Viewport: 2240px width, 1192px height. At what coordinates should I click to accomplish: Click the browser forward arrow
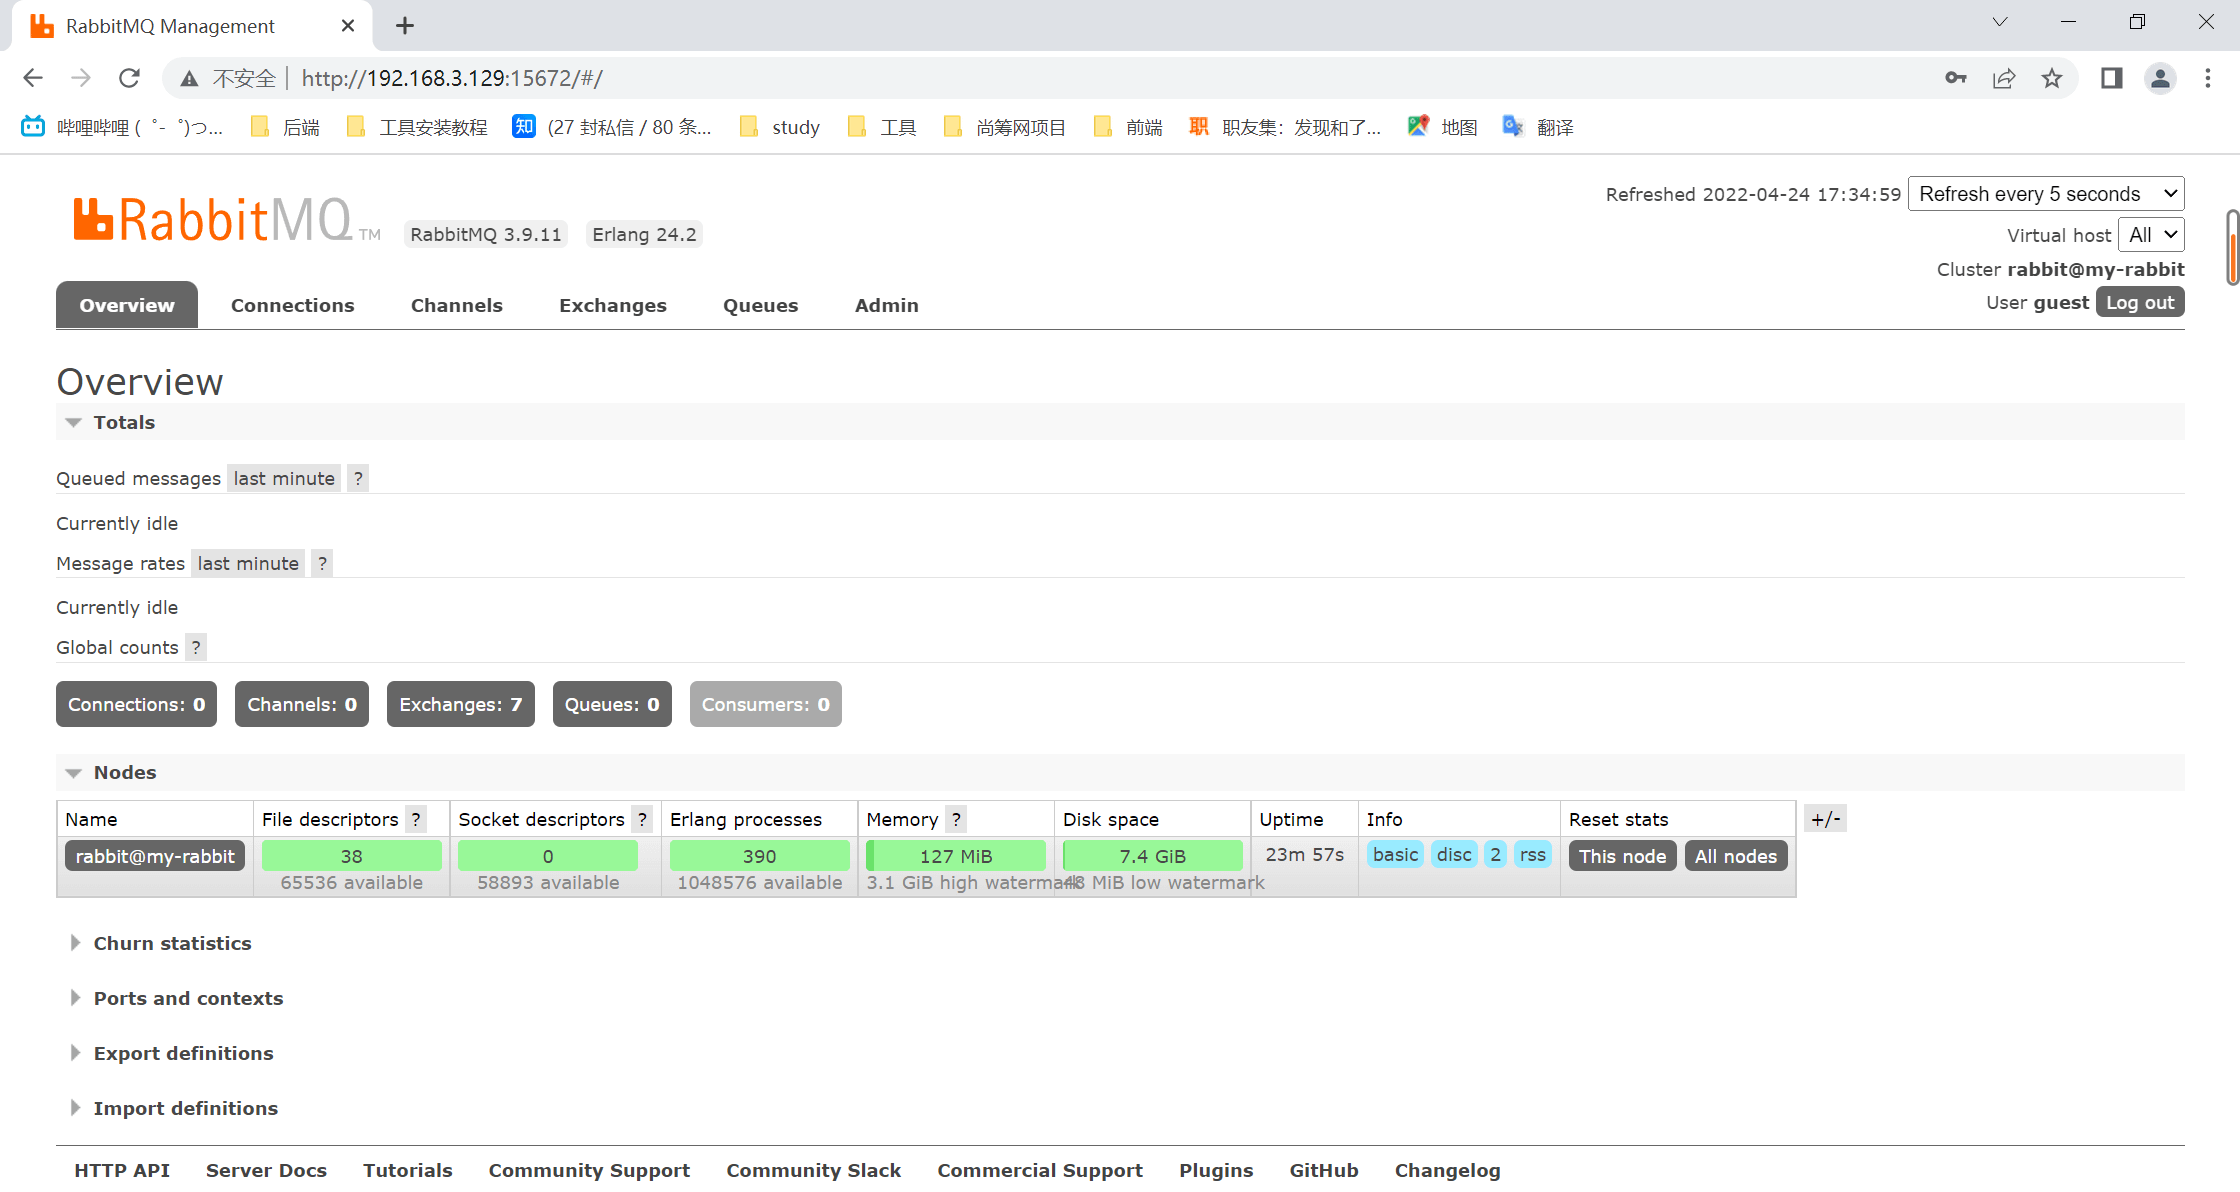click(81, 78)
